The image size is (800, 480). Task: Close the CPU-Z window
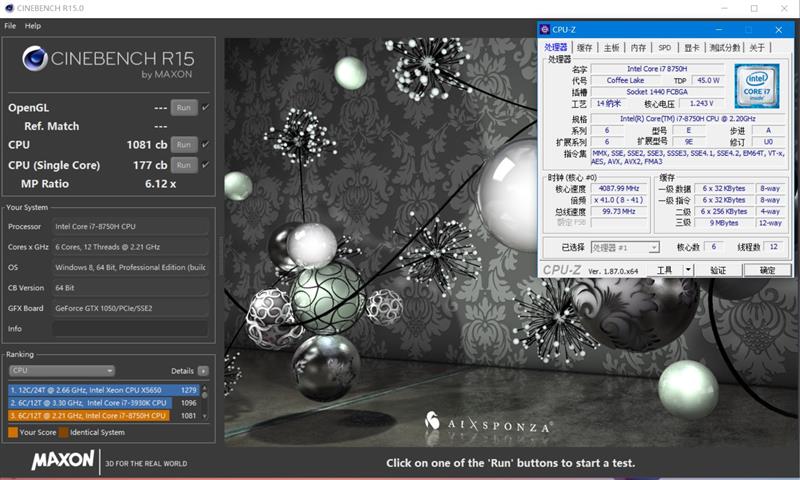pyautogui.click(x=779, y=30)
